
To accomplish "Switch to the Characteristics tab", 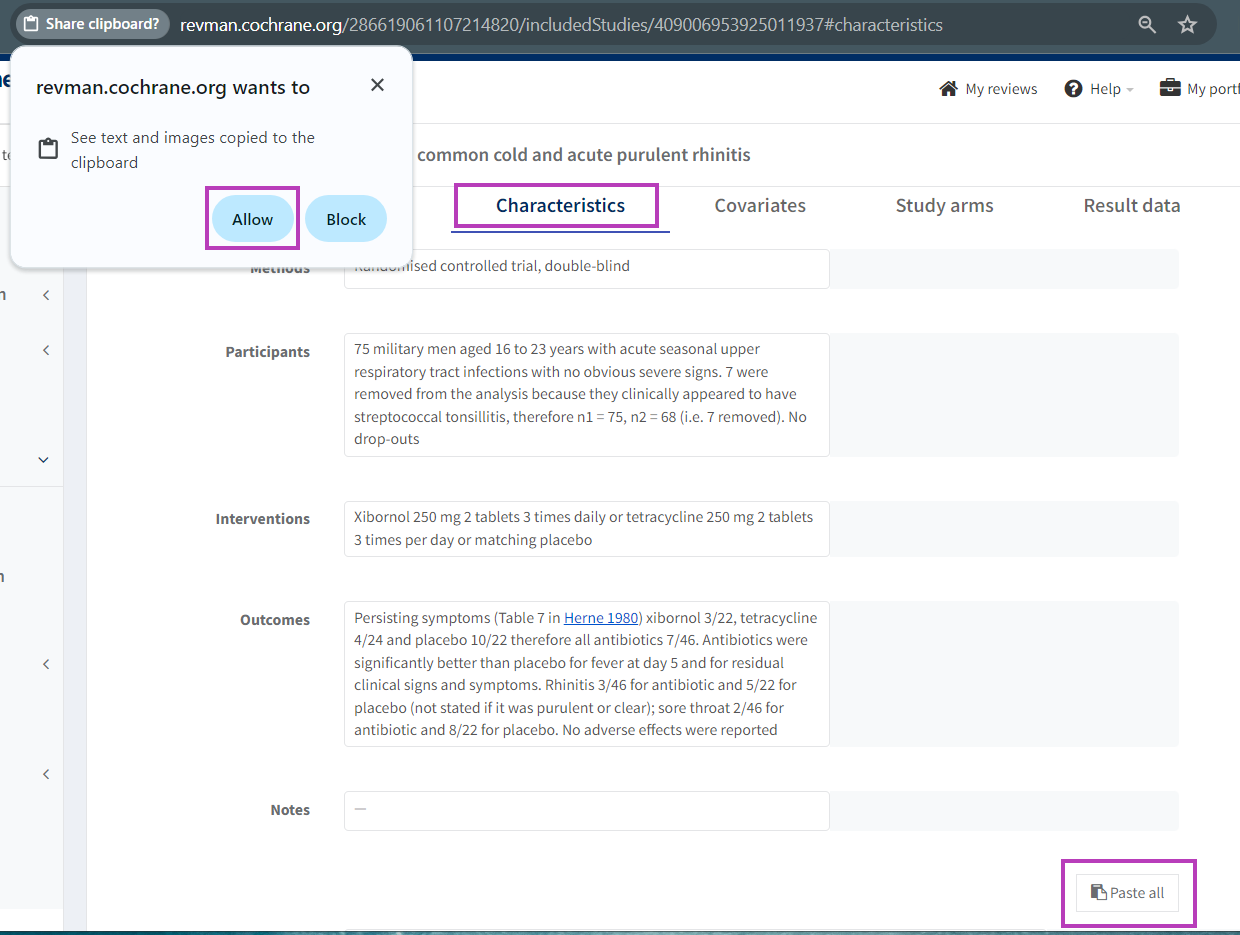I will click(x=560, y=206).
